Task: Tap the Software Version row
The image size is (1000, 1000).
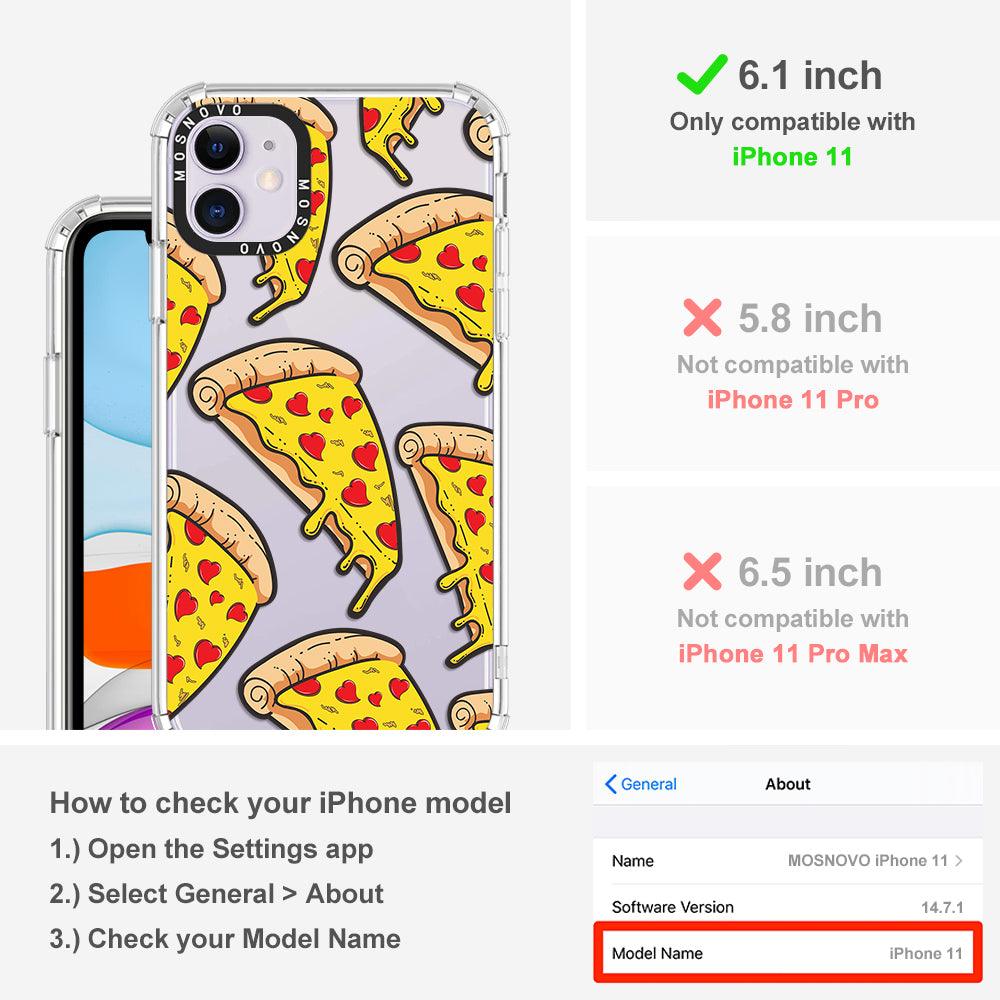Action: click(x=788, y=907)
